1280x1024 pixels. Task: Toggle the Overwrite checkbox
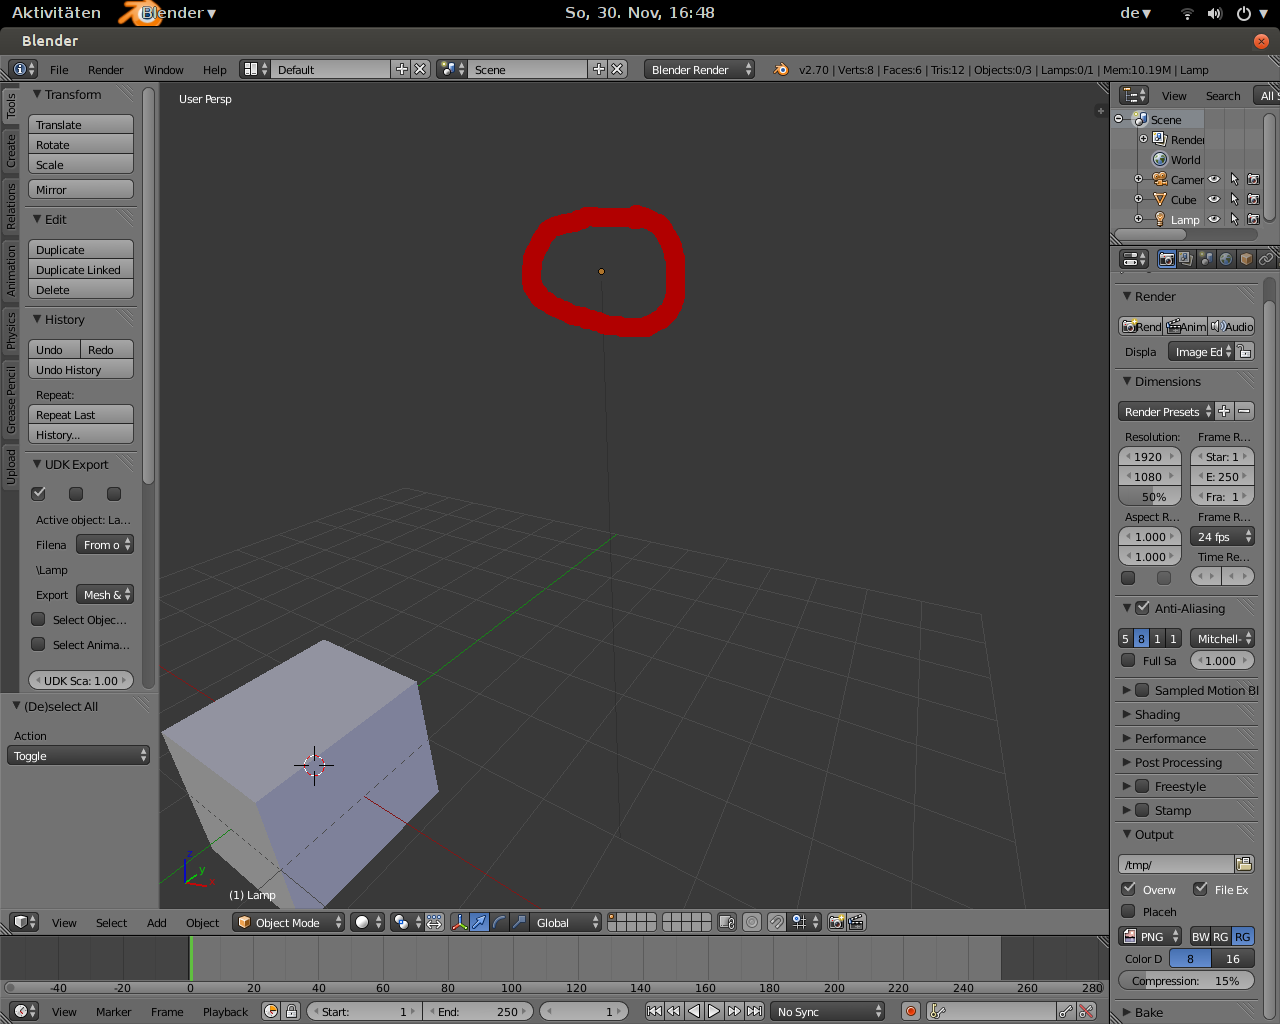1128,889
